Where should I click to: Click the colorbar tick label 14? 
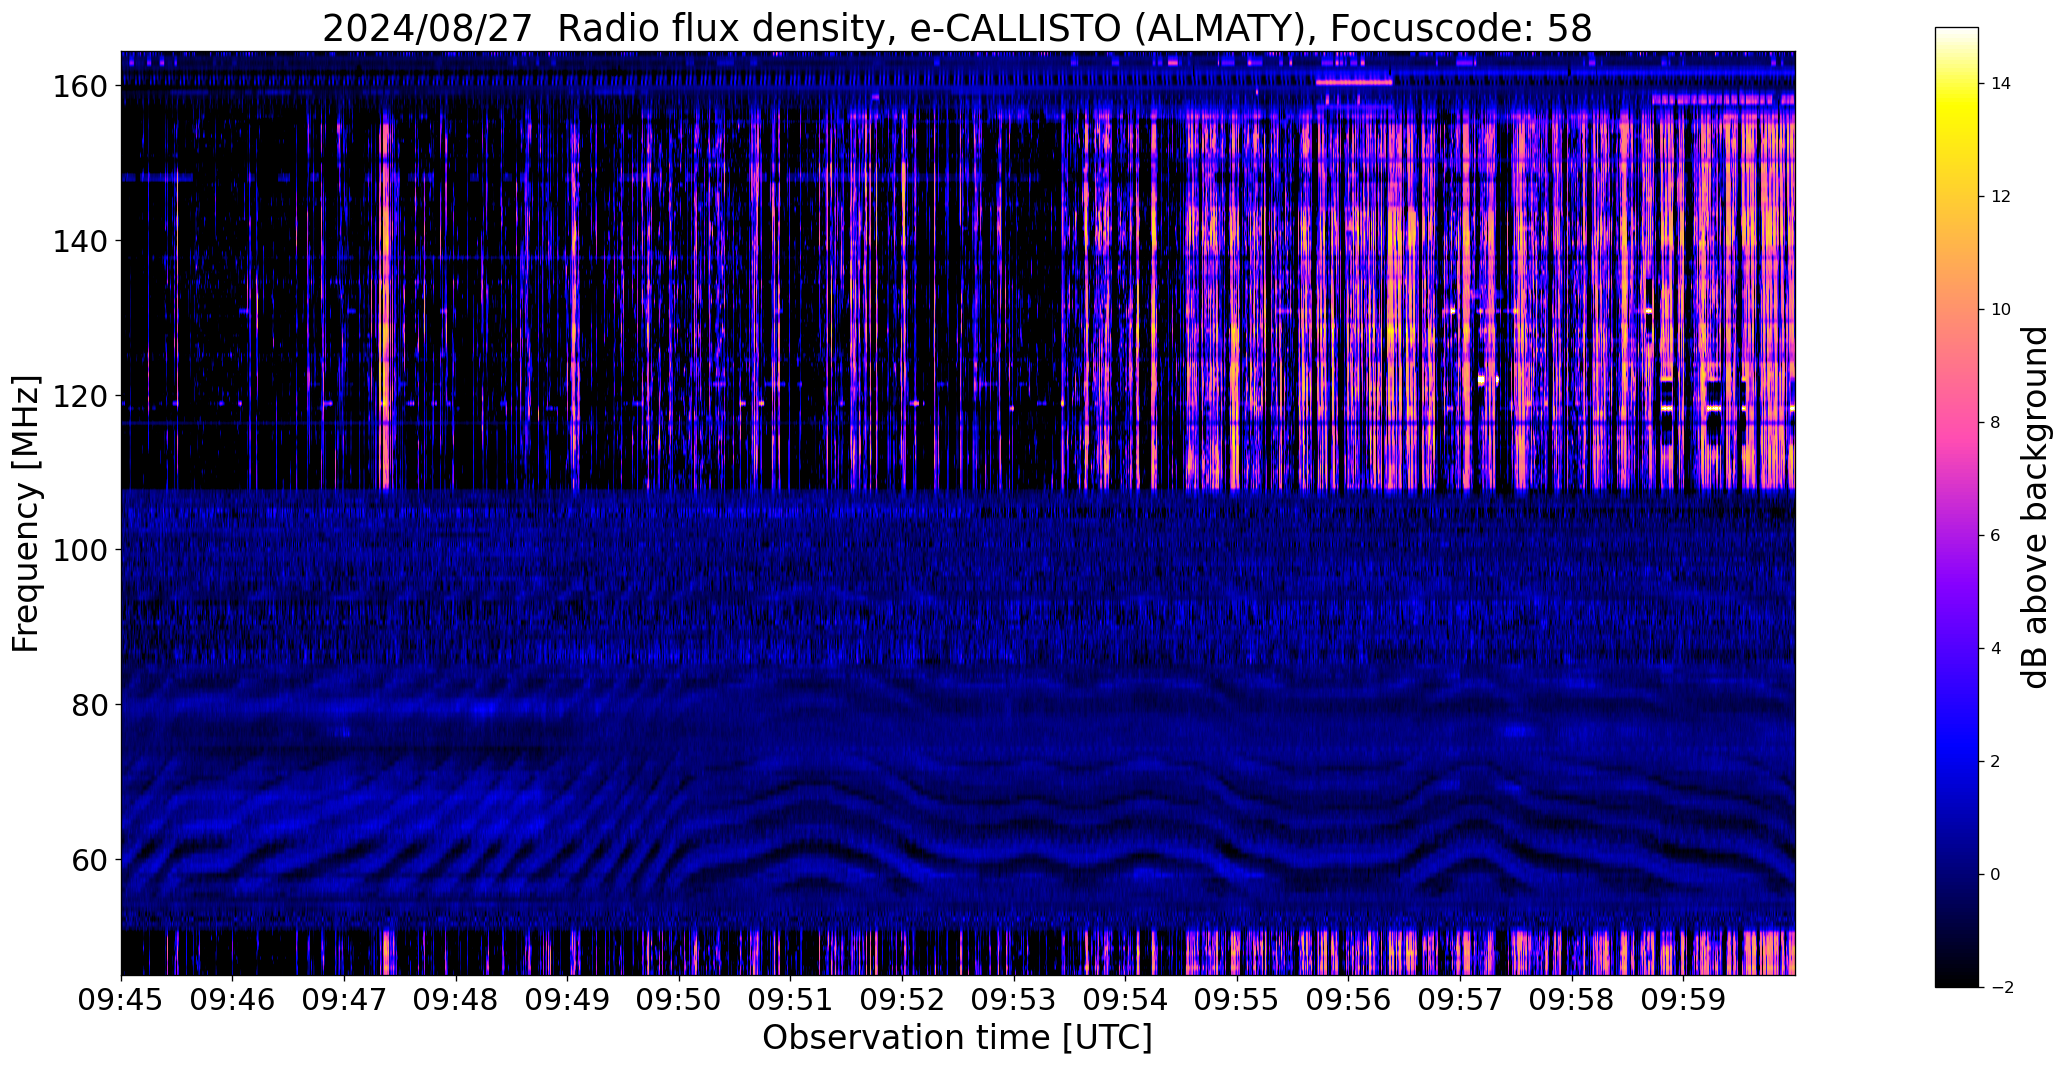(x=2001, y=84)
